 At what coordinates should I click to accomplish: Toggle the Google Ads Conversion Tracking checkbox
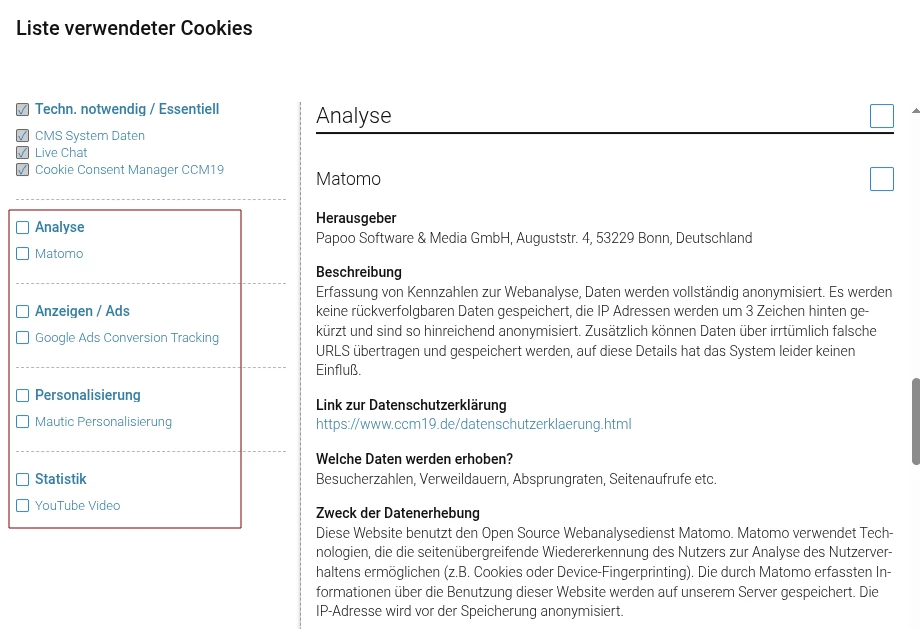click(23, 338)
